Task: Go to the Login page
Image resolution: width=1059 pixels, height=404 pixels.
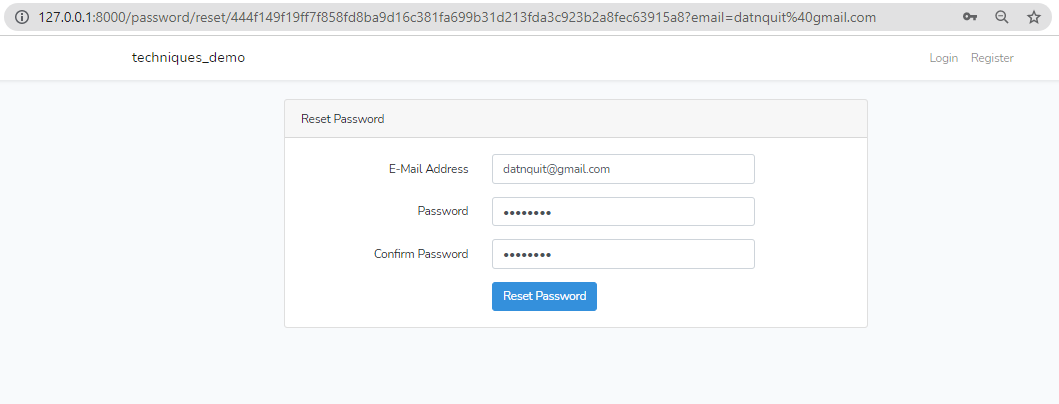Action: pyautogui.click(x=943, y=58)
